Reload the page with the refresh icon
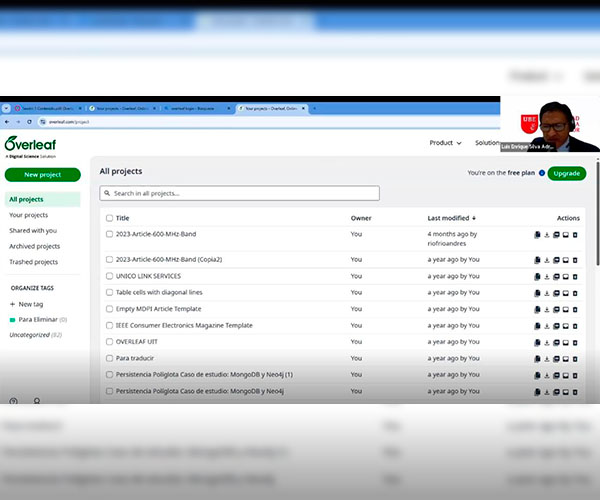Viewport: 600px width, 500px height. click(29, 122)
